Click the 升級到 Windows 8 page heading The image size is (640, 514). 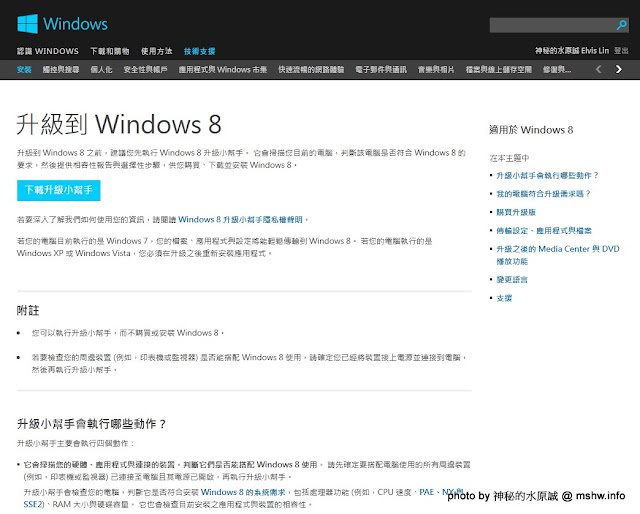[x=119, y=124]
